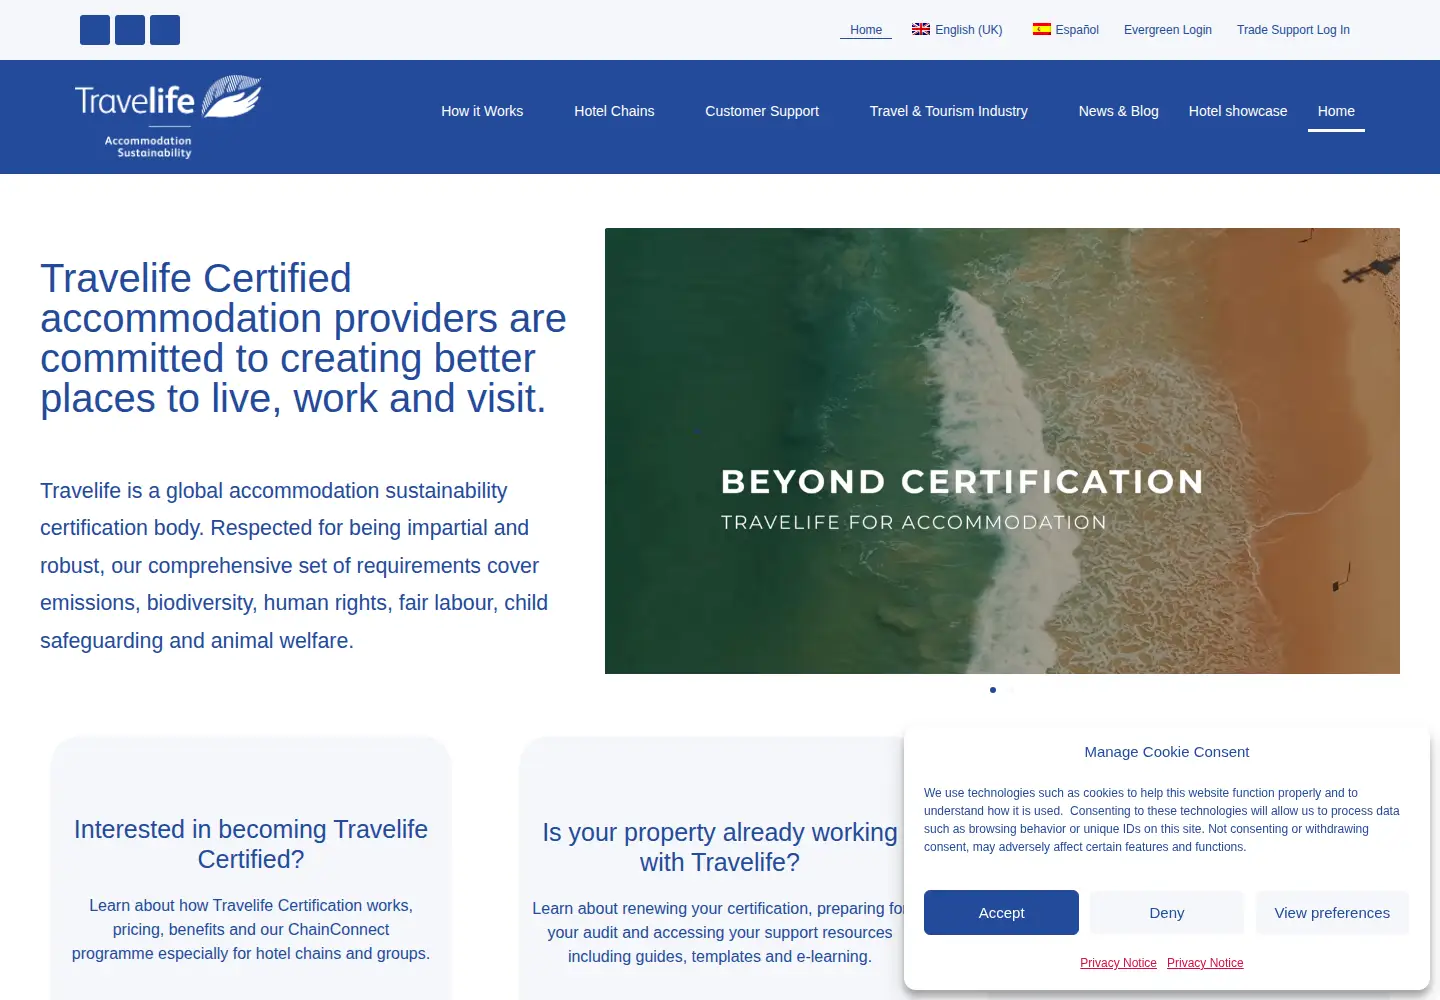Click the 'Travelife Certified accommodation providers' headline

tap(303, 338)
